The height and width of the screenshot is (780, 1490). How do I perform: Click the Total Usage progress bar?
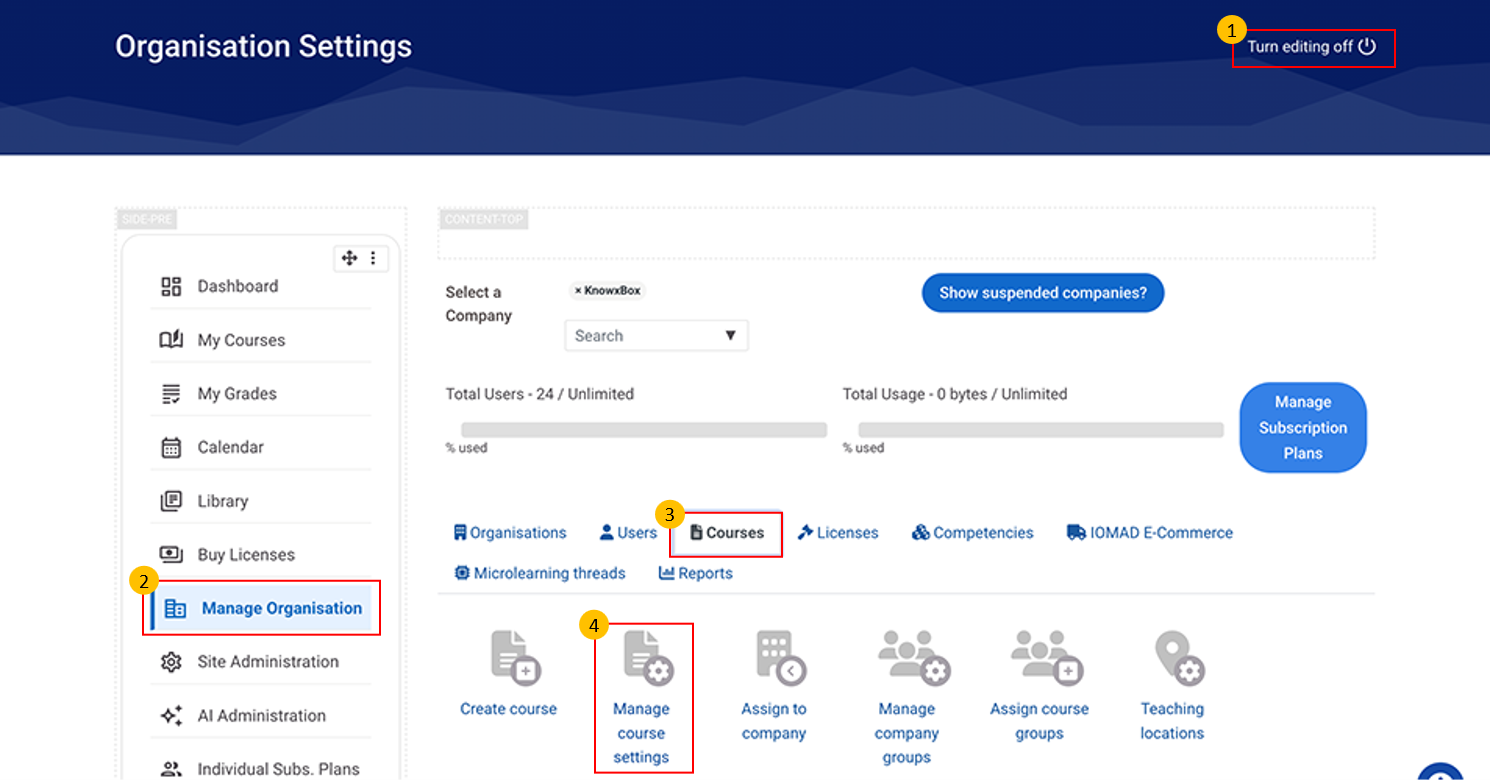(1041, 430)
